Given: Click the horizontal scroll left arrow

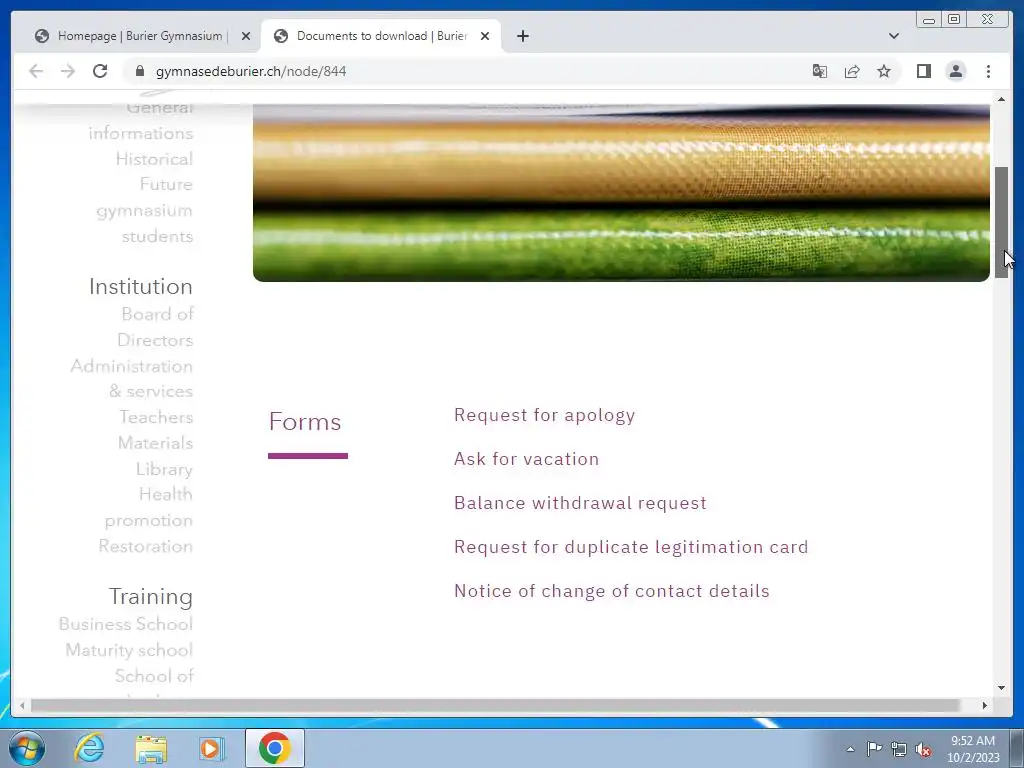Looking at the screenshot, I should (x=22, y=705).
